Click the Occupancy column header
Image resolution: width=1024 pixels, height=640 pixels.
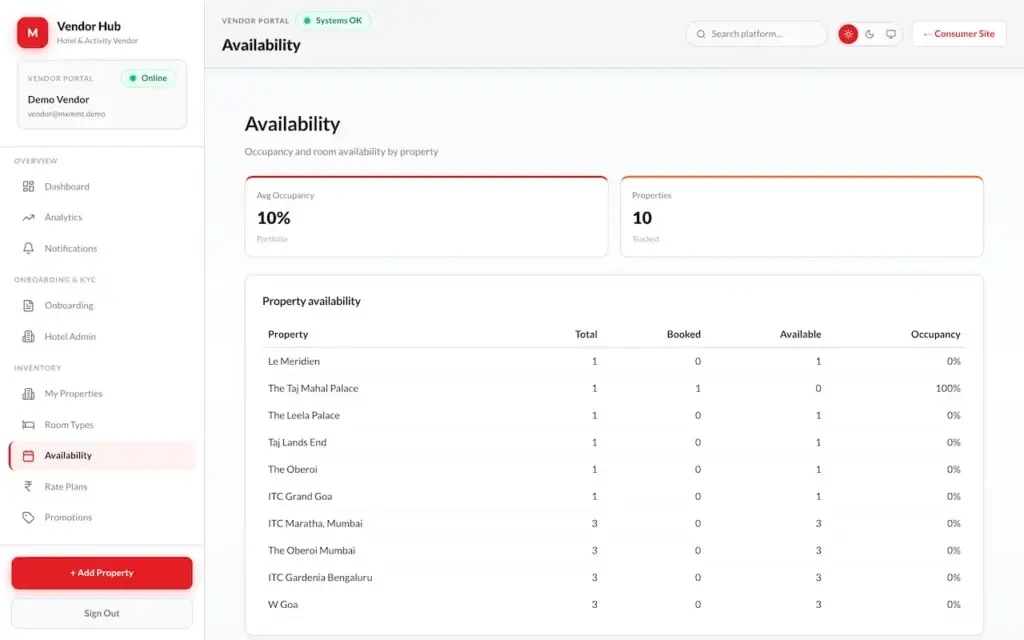click(x=936, y=334)
